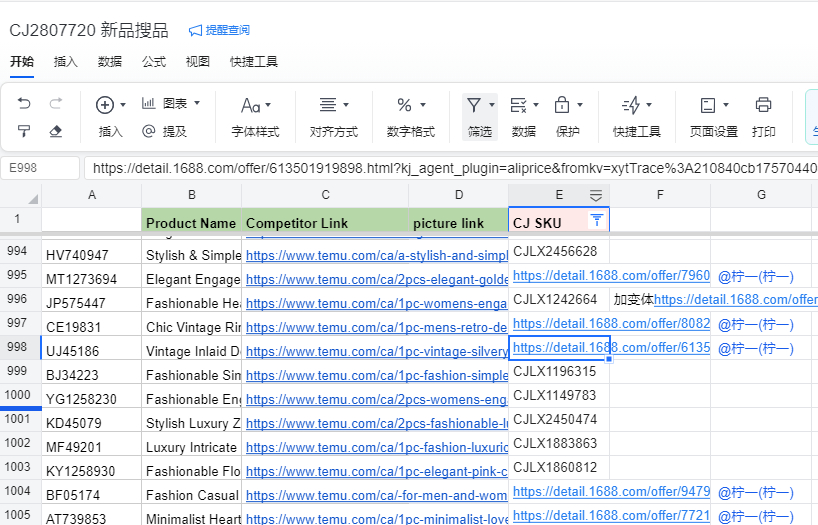Image resolution: width=818 pixels, height=525 pixels.
Task: Click the cell reference box showing E998
Action: click(x=40, y=168)
